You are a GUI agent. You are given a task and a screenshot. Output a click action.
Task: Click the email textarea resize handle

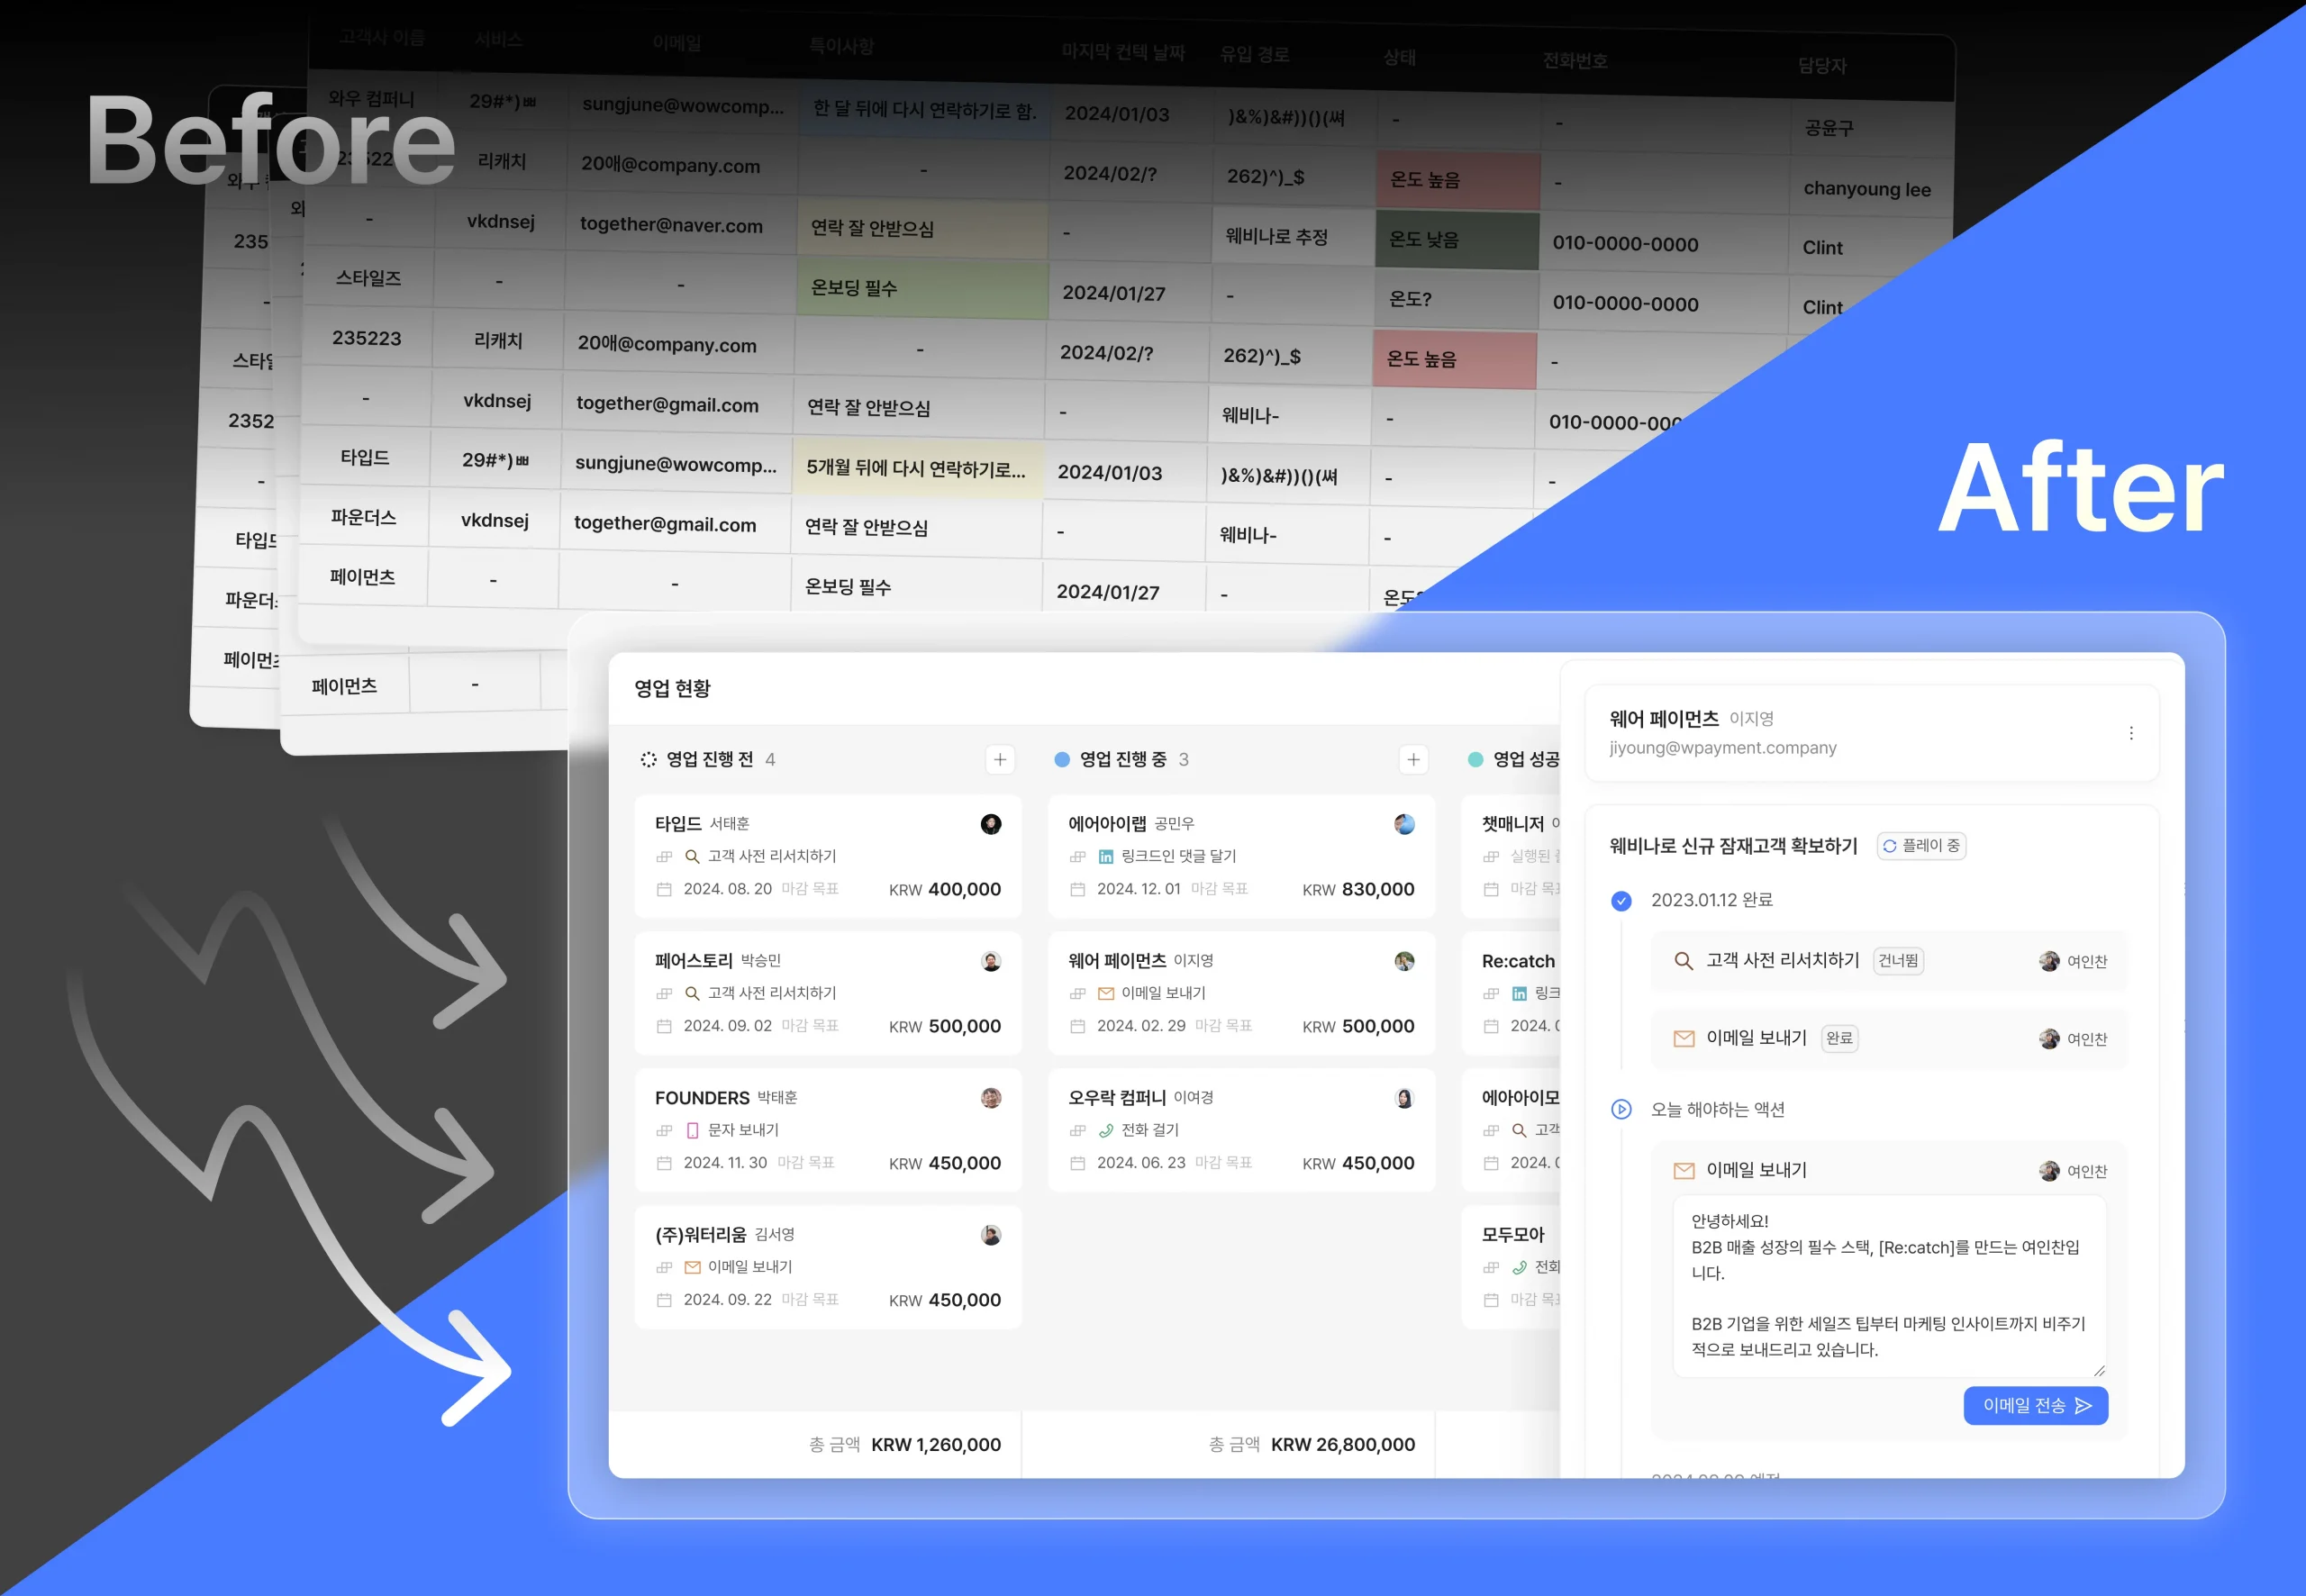(x=2099, y=1370)
